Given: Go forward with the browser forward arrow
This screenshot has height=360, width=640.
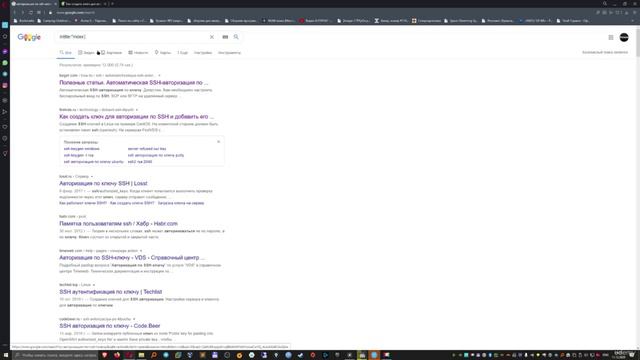Looking at the screenshot, I should tap(22, 13).
